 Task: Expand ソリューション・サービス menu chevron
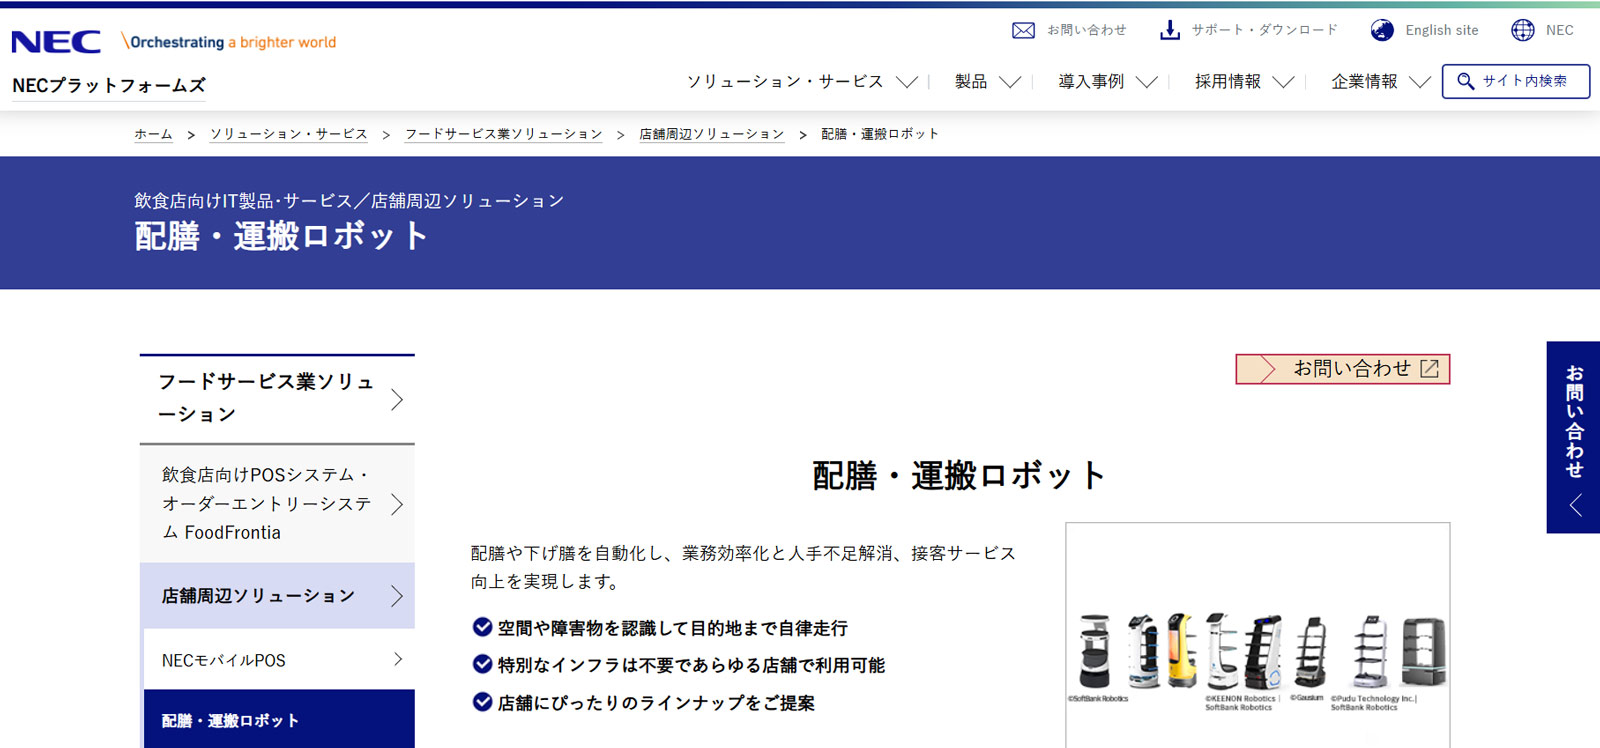click(x=907, y=82)
